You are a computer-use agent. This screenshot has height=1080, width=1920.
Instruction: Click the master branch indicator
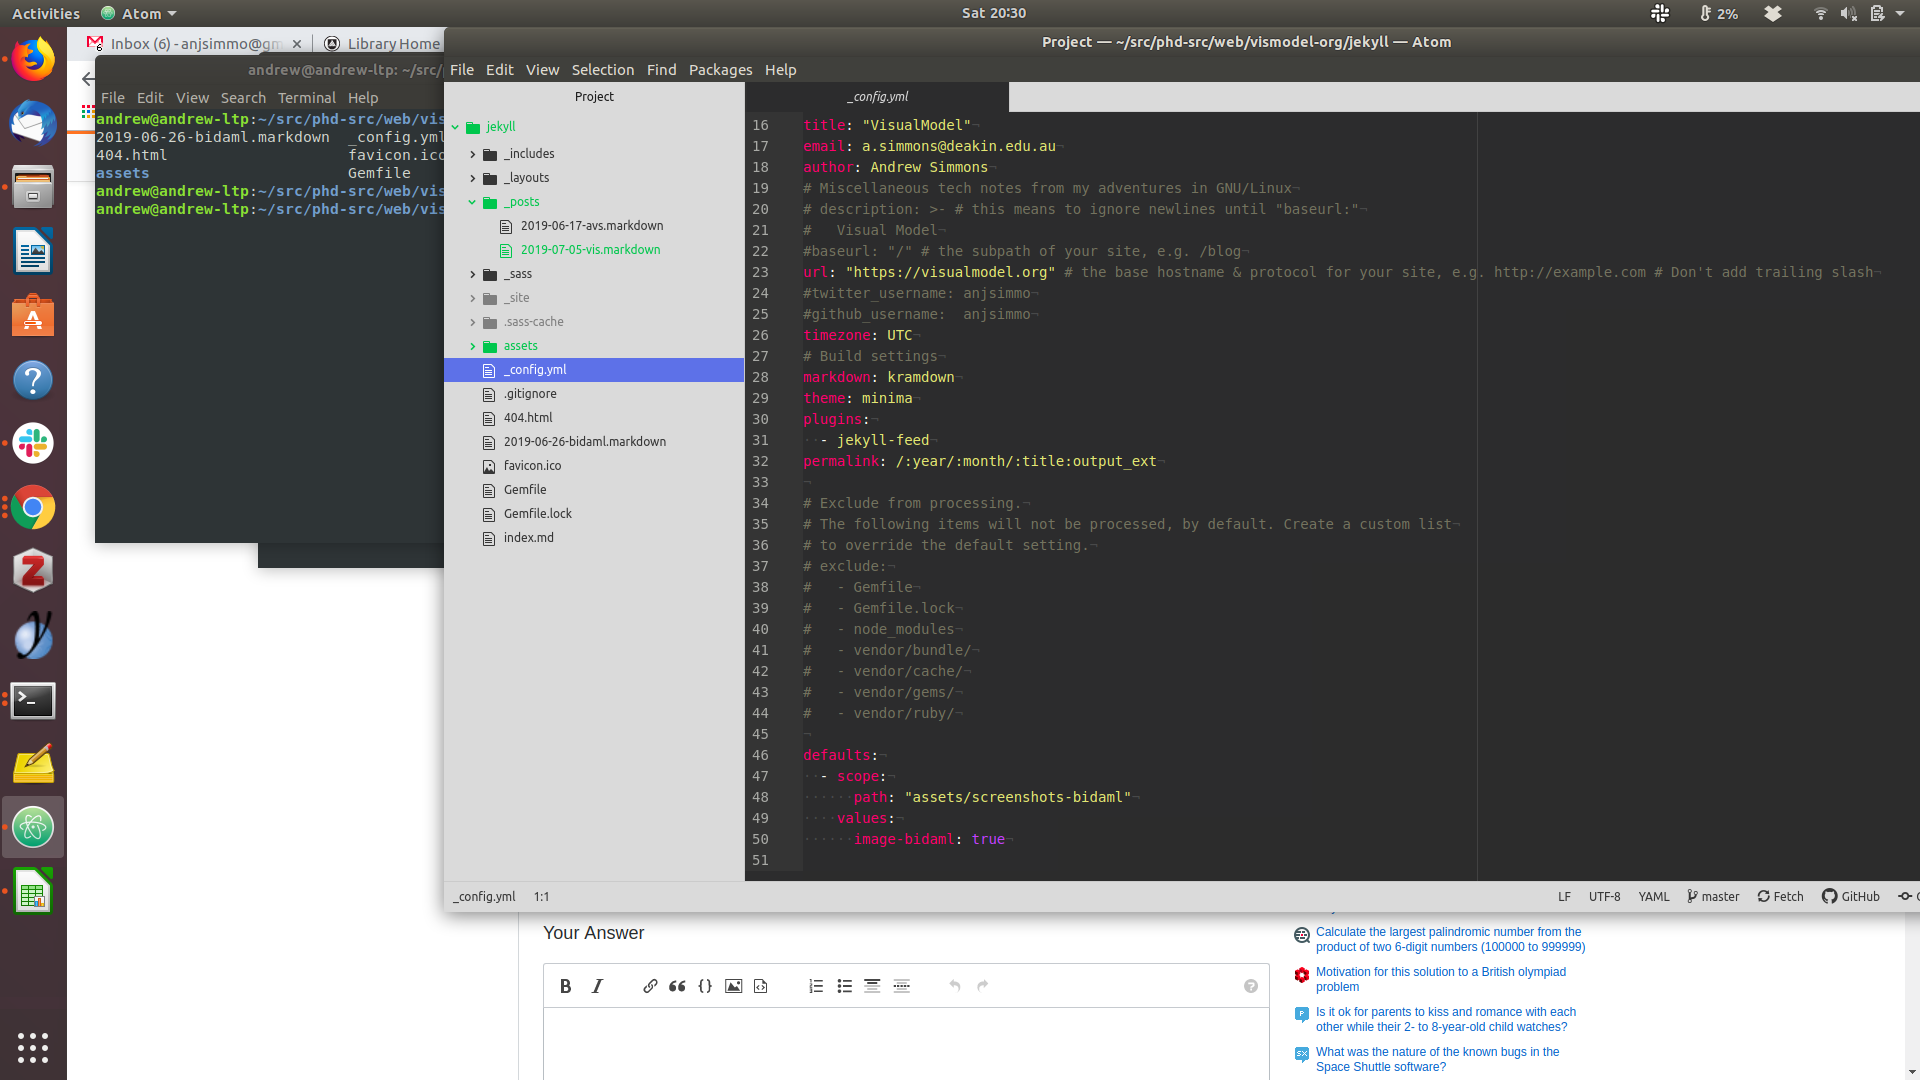click(1713, 896)
